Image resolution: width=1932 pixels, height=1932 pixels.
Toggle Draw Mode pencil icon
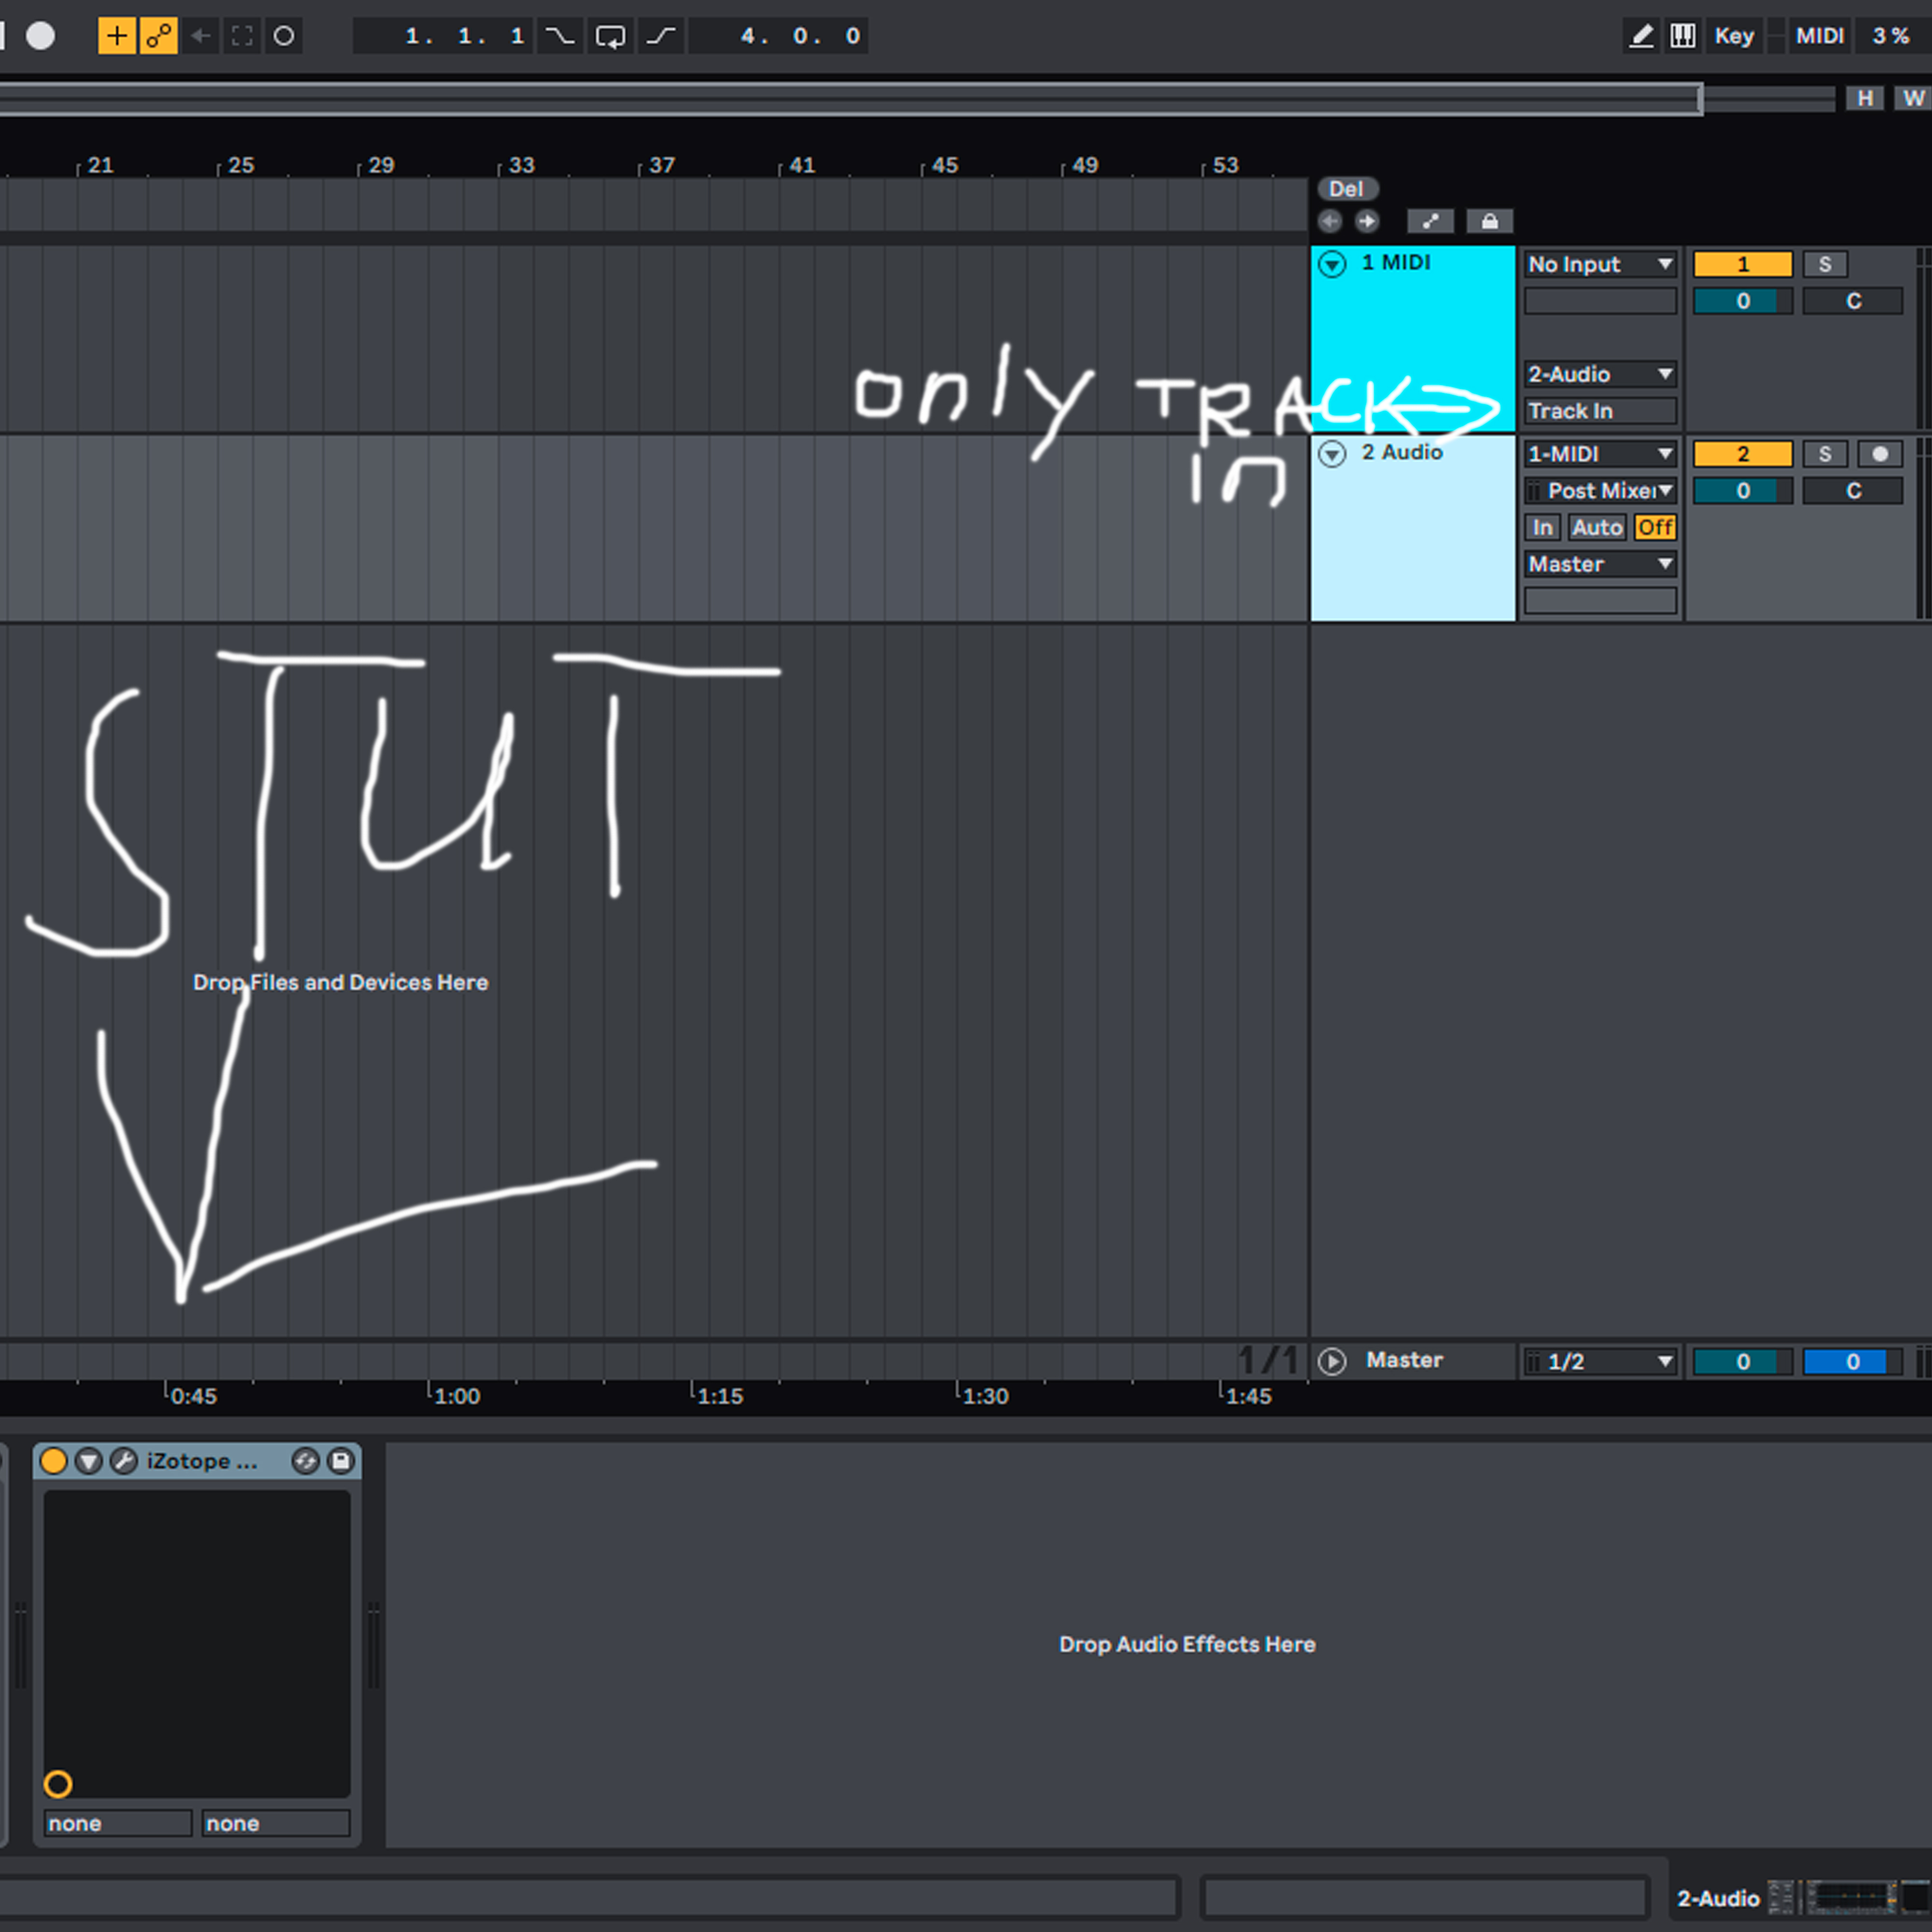coord(1641,36)
